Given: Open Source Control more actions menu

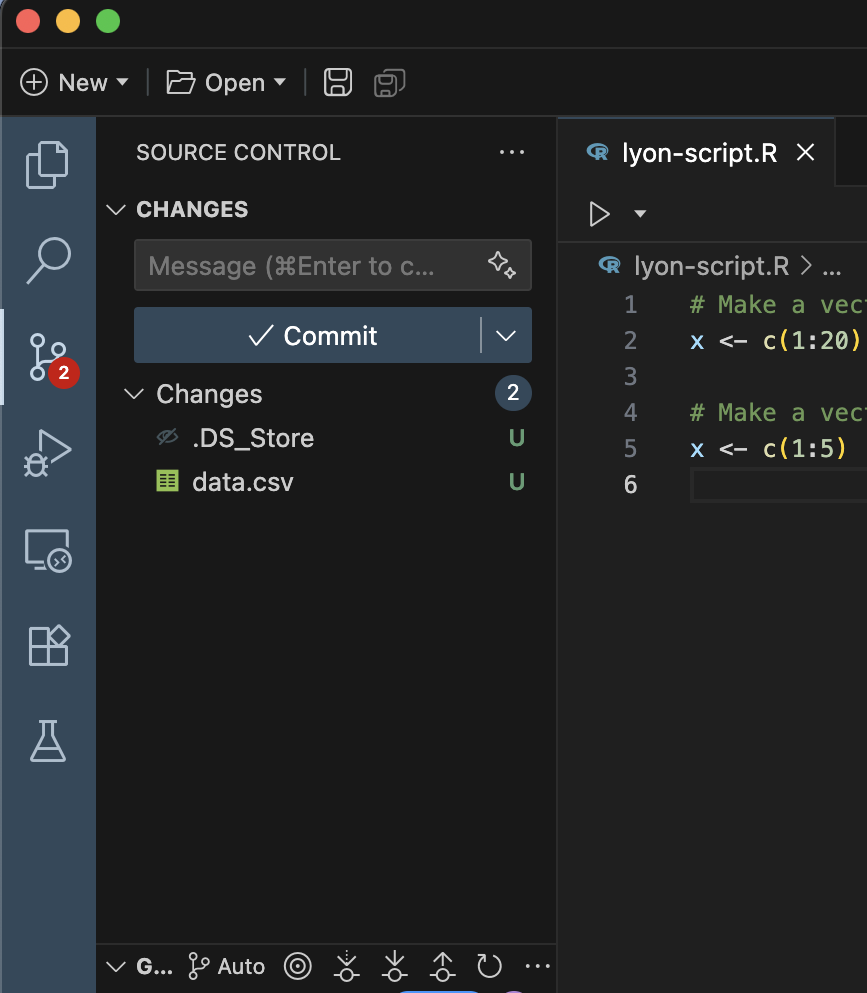Looking at the screenshot, I should (x=512, y=152).
